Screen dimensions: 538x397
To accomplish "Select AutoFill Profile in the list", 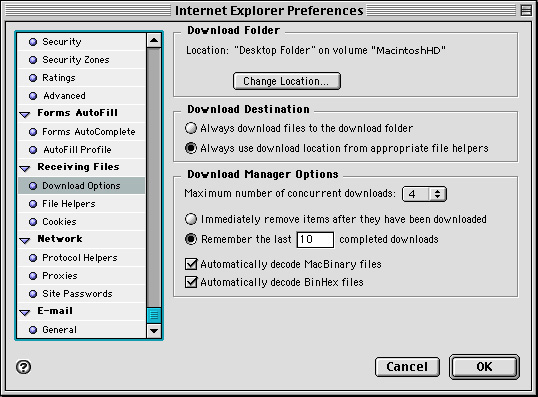I will tap(82, 150).
